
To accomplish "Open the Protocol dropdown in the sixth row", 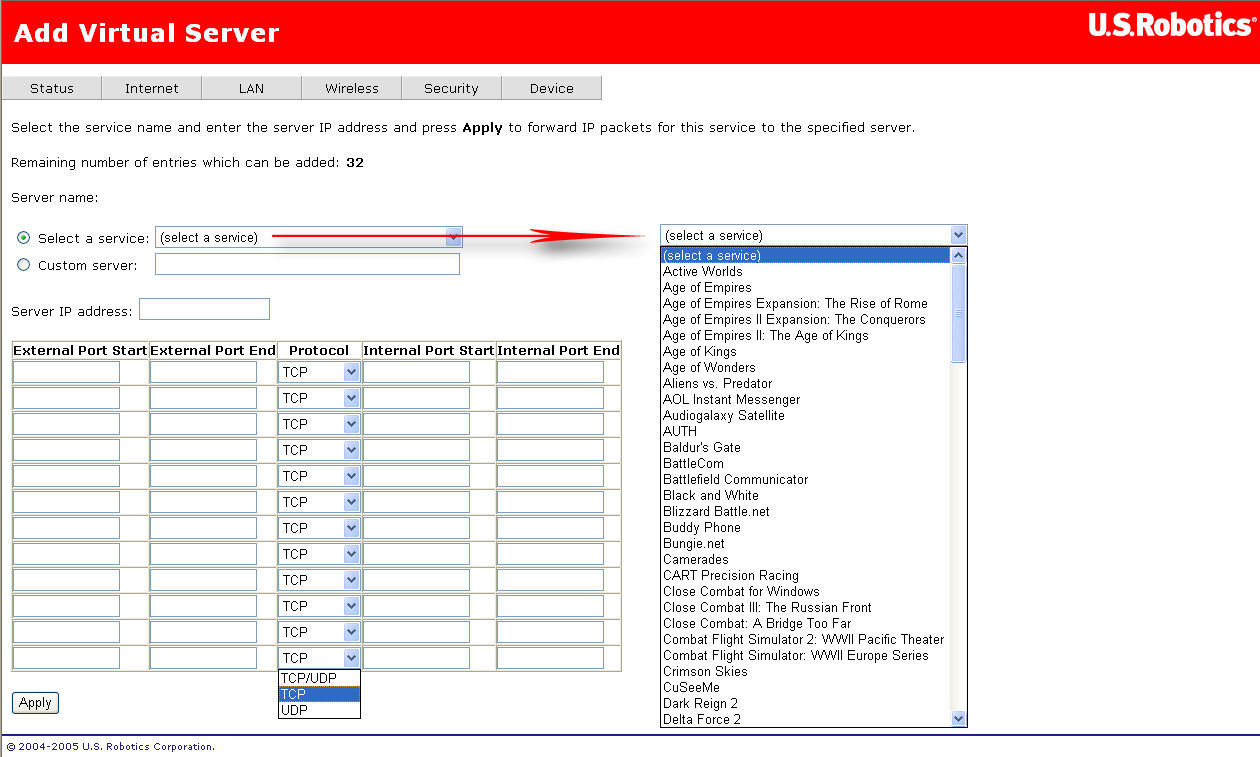I will coord(319,502).
